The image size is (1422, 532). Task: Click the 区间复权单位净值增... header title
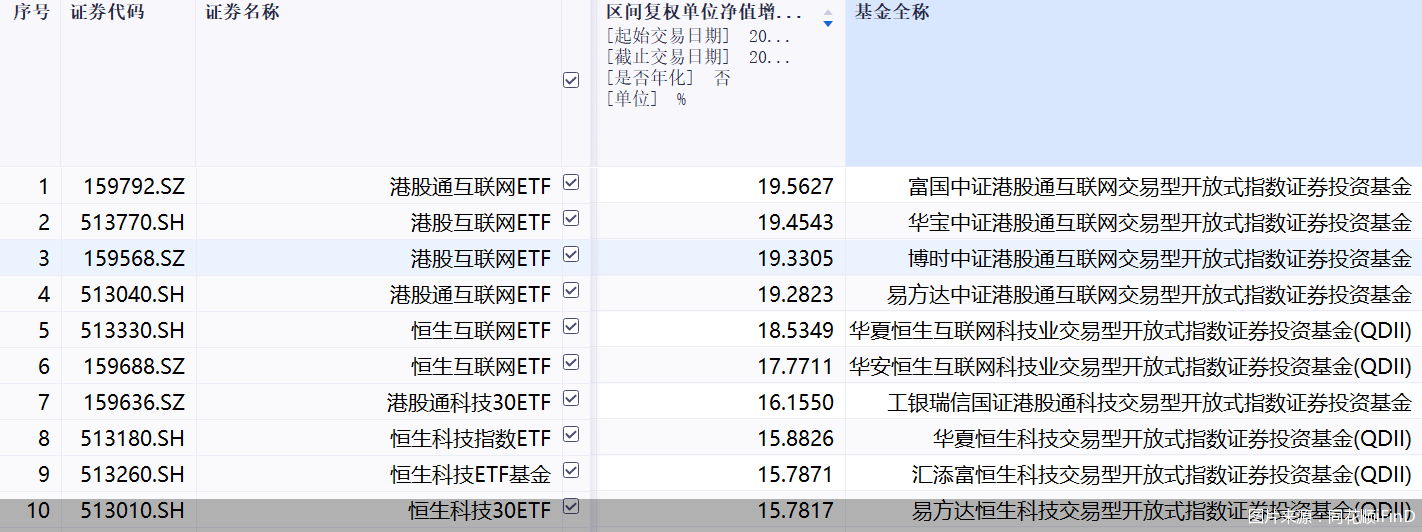[704, 13]
